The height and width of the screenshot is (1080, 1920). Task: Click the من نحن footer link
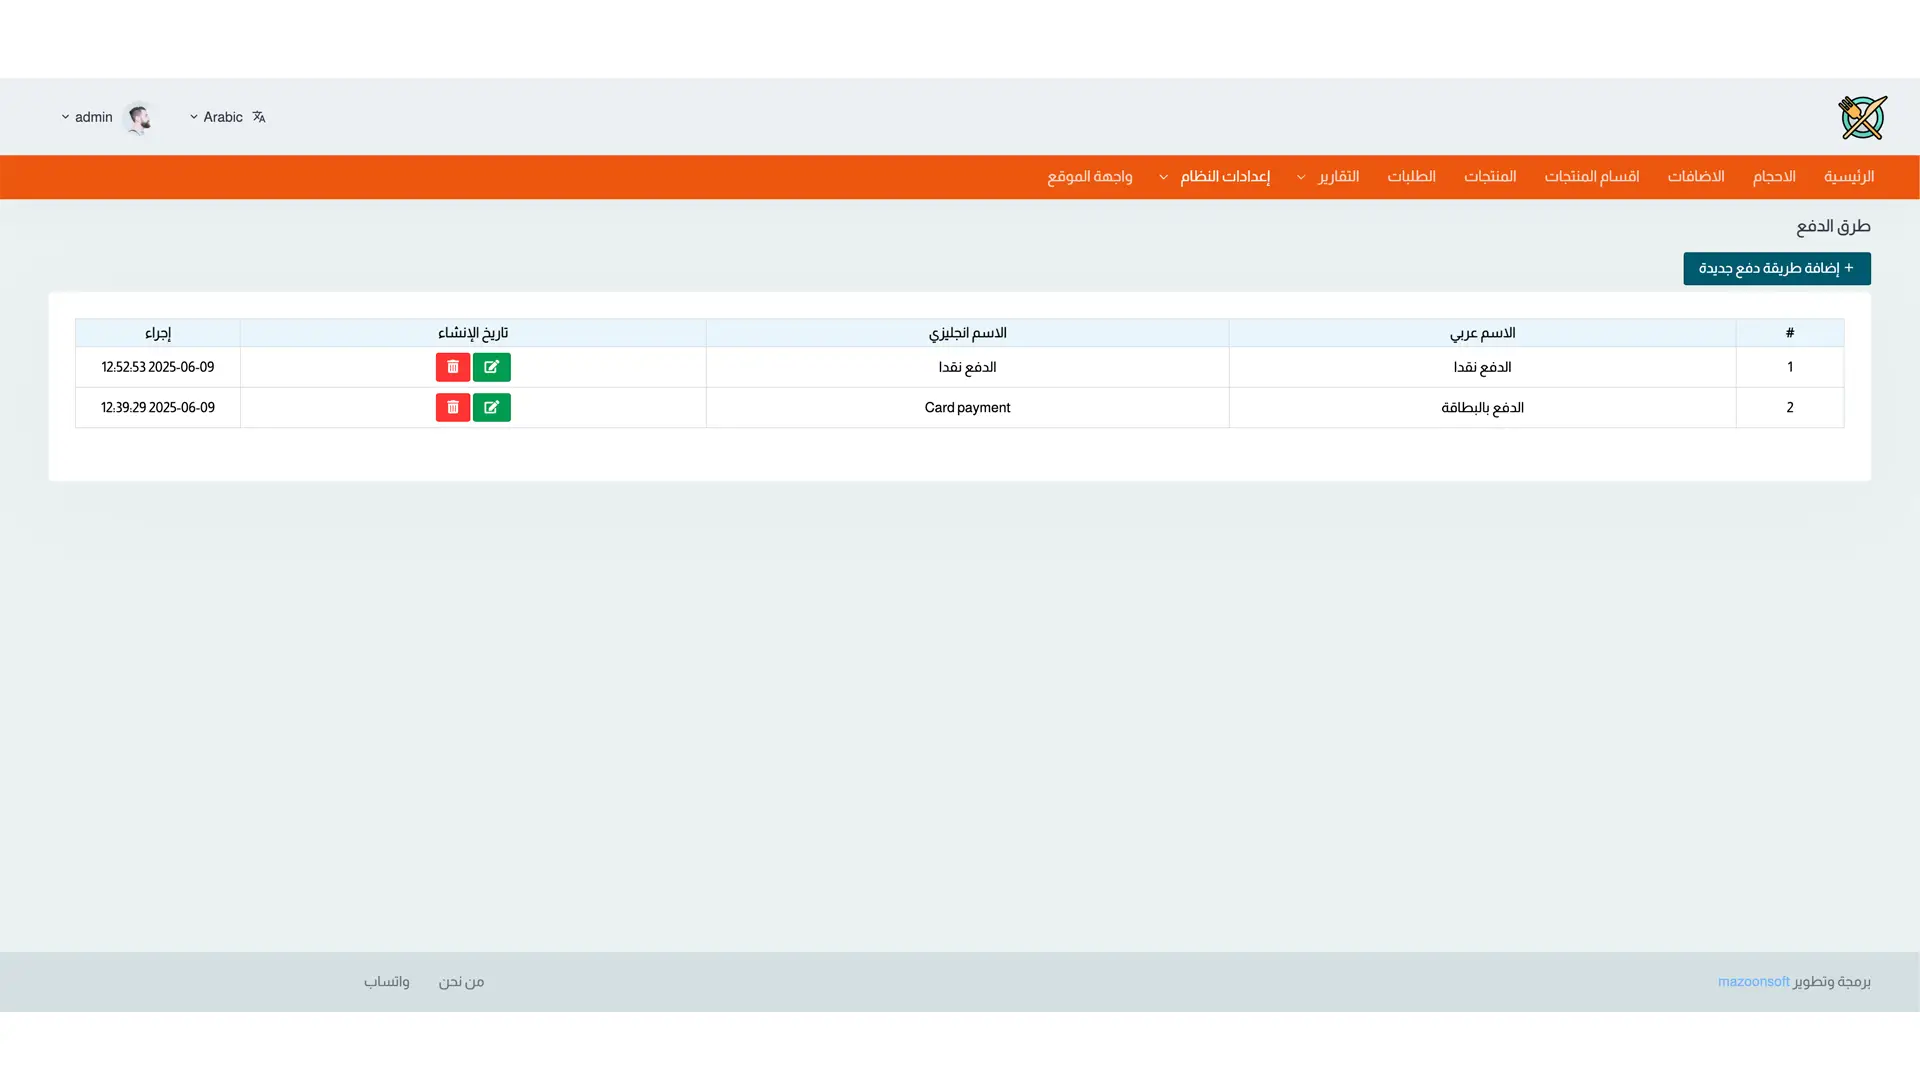coord(461,982)
